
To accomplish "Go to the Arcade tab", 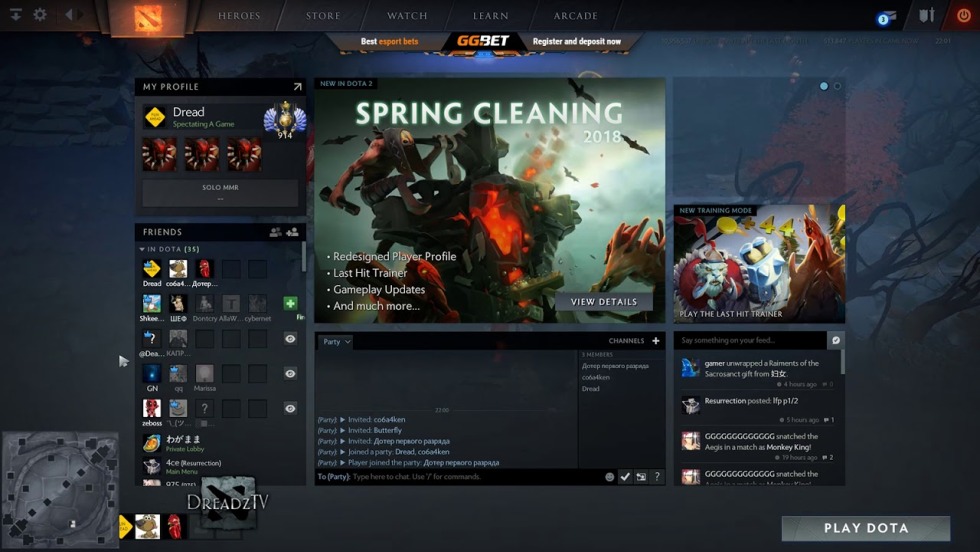I will (x=575, y=16).
